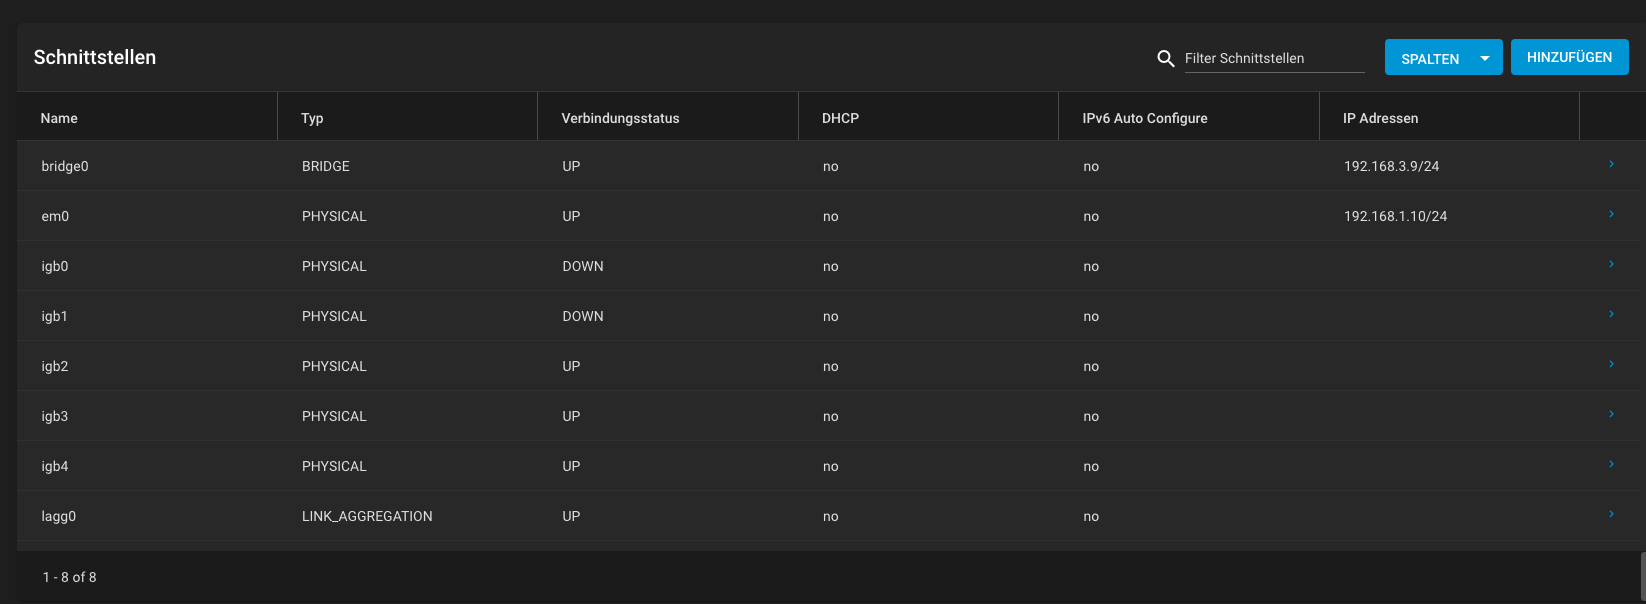Sort by the Typ column header
Viewport: 1646px width, 604px height.
312,118
